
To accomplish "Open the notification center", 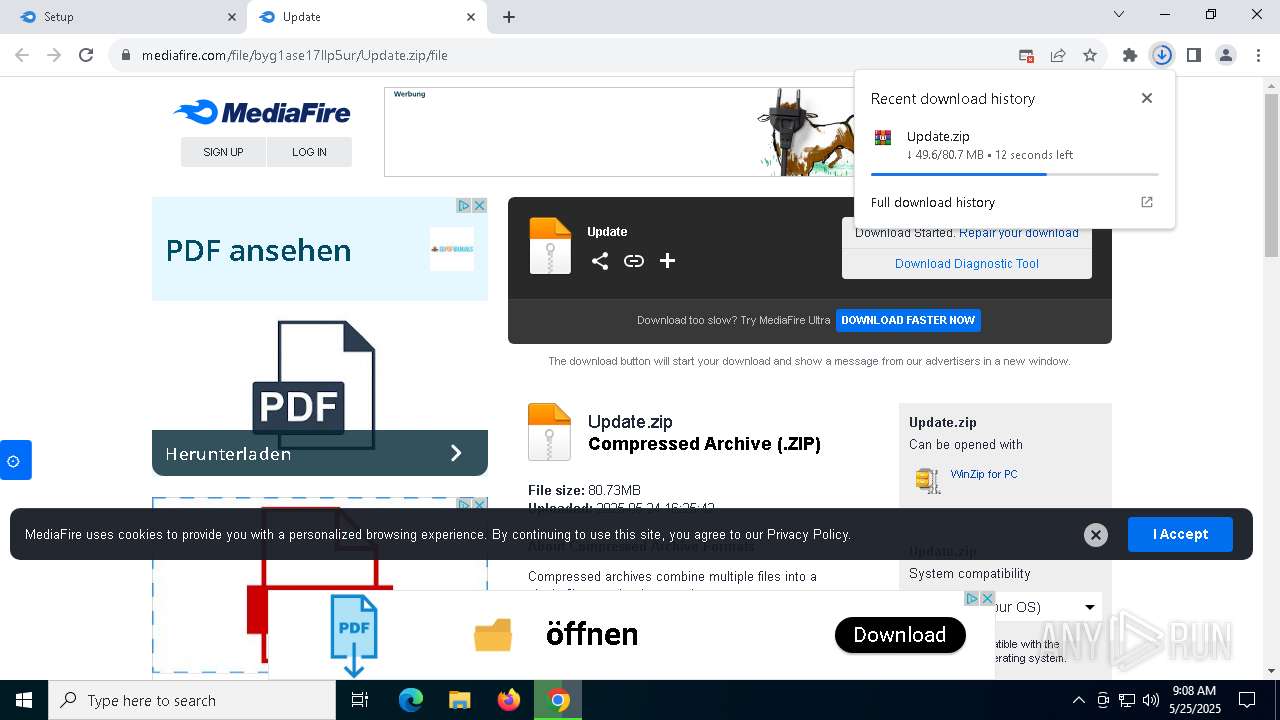I will [1247, 700].
